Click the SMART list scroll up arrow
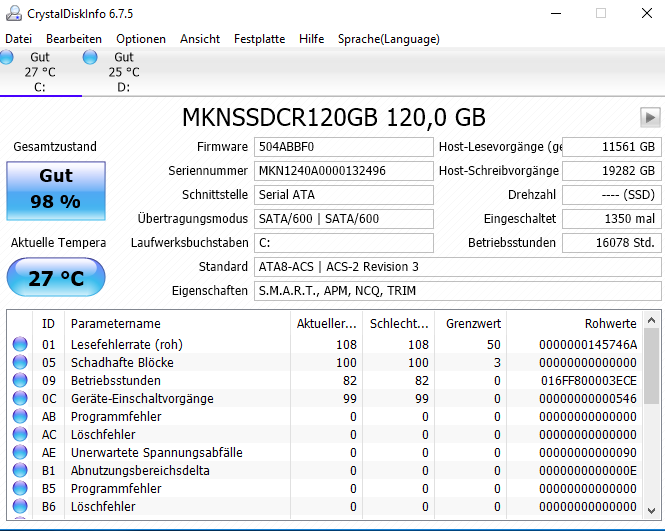Image resolution: width=665 pixels, height=531 pixels. coord(652,320)
